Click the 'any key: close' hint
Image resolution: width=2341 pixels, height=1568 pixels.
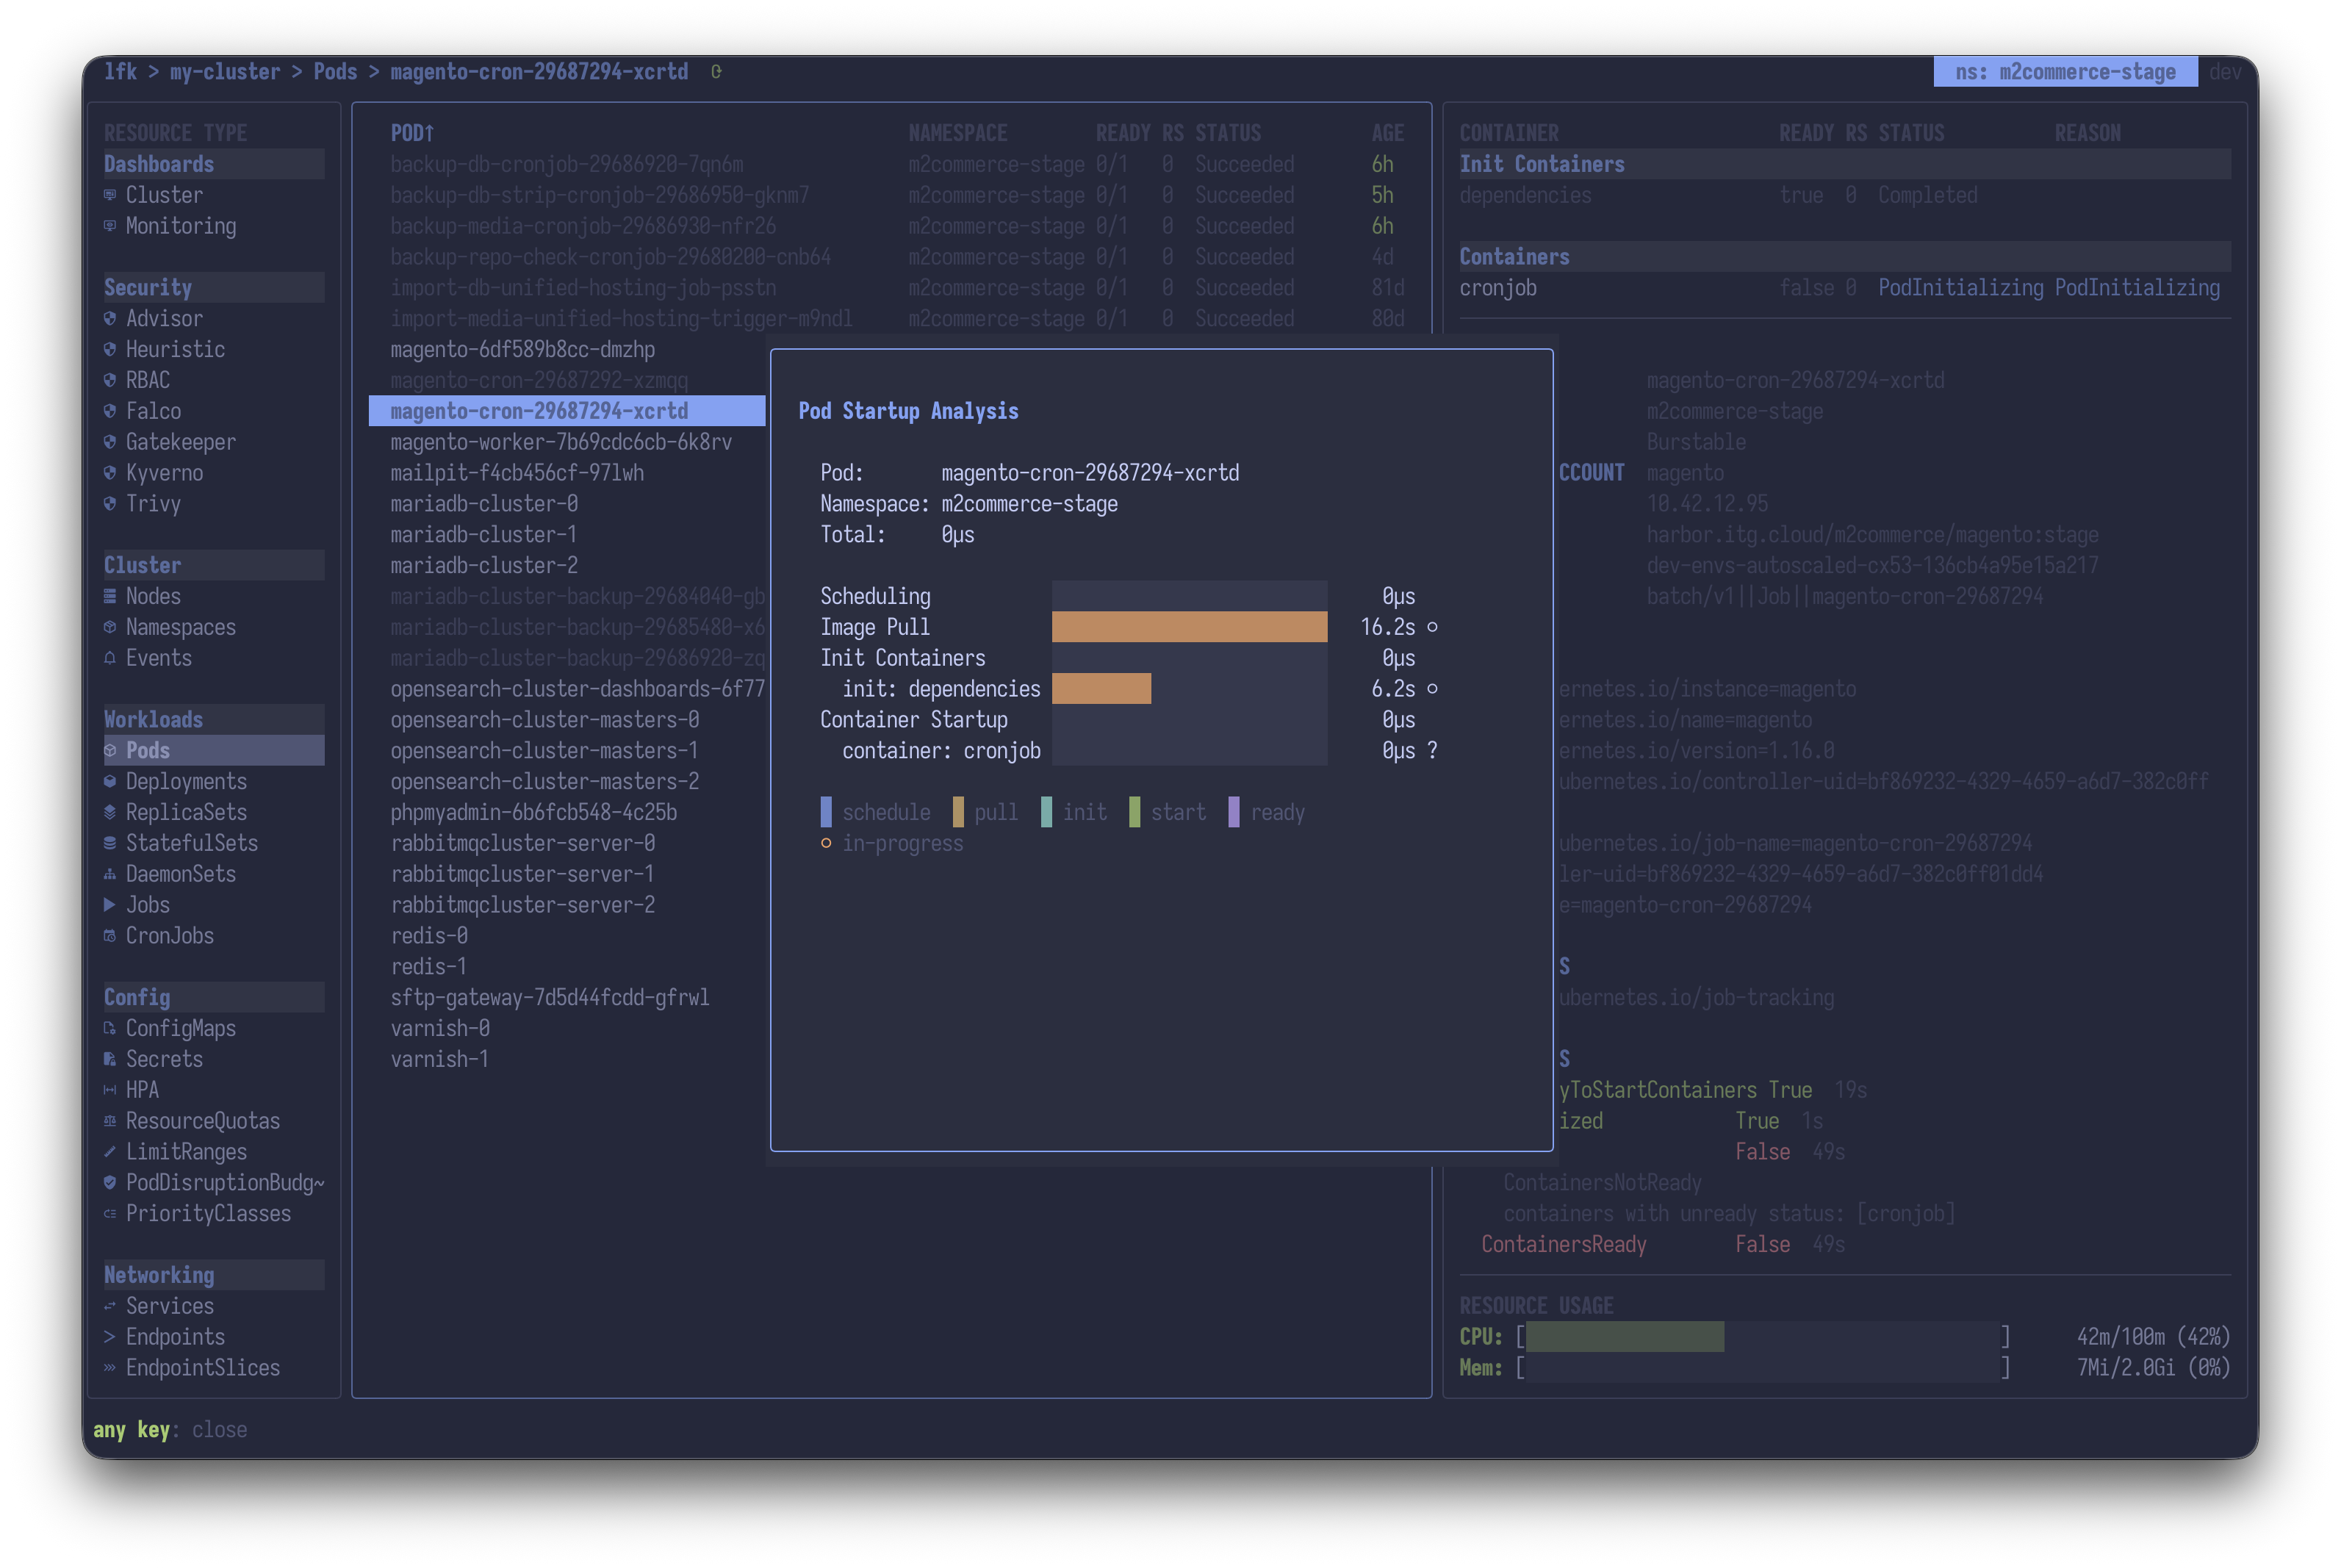click(170, 1430)
